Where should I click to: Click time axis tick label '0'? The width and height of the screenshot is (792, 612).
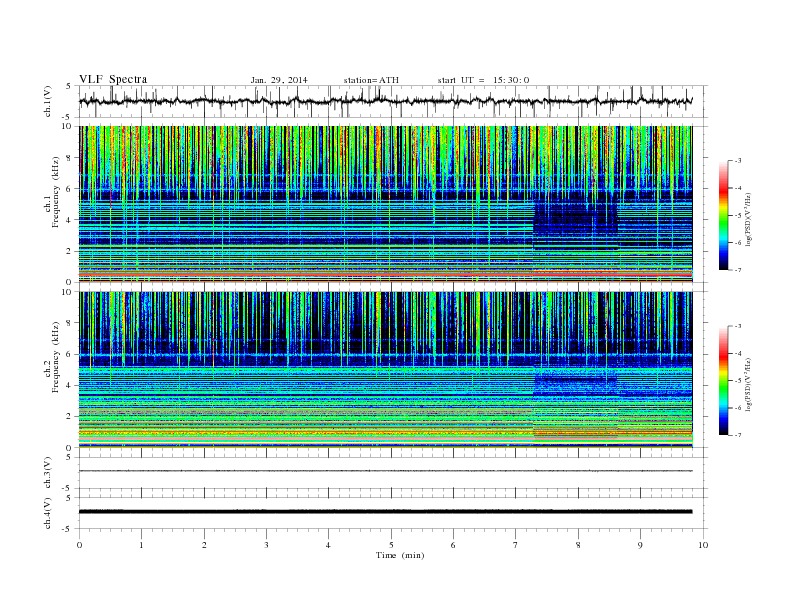point(79,545)
